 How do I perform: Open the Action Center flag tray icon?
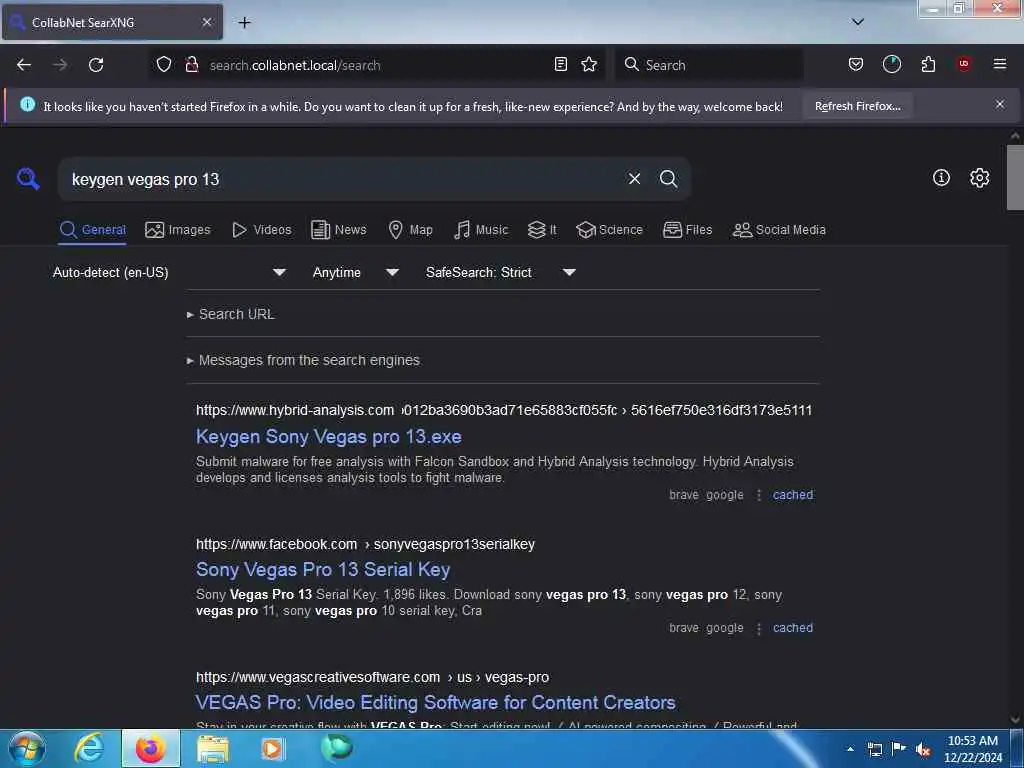click(x=899, y=748)
